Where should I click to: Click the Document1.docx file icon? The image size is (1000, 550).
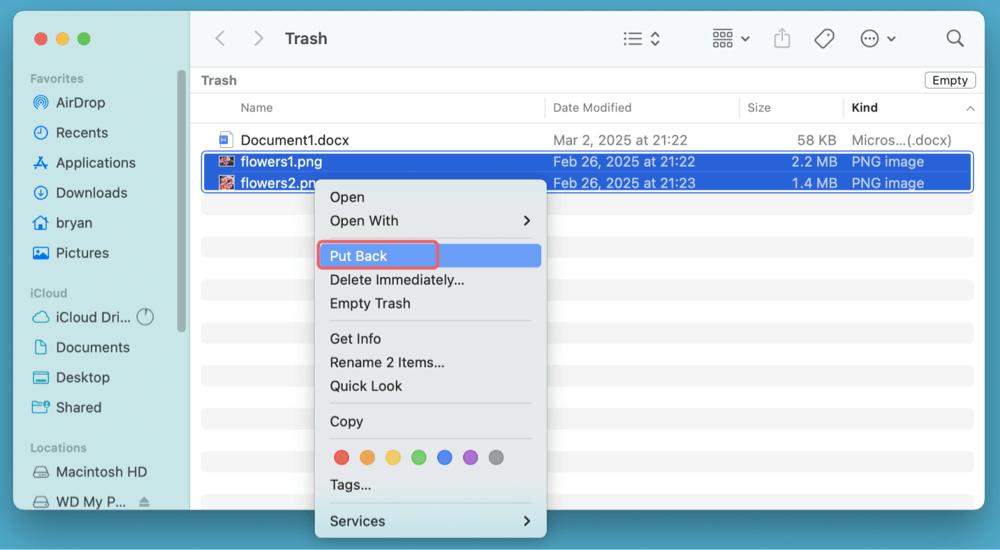point(226,139)
